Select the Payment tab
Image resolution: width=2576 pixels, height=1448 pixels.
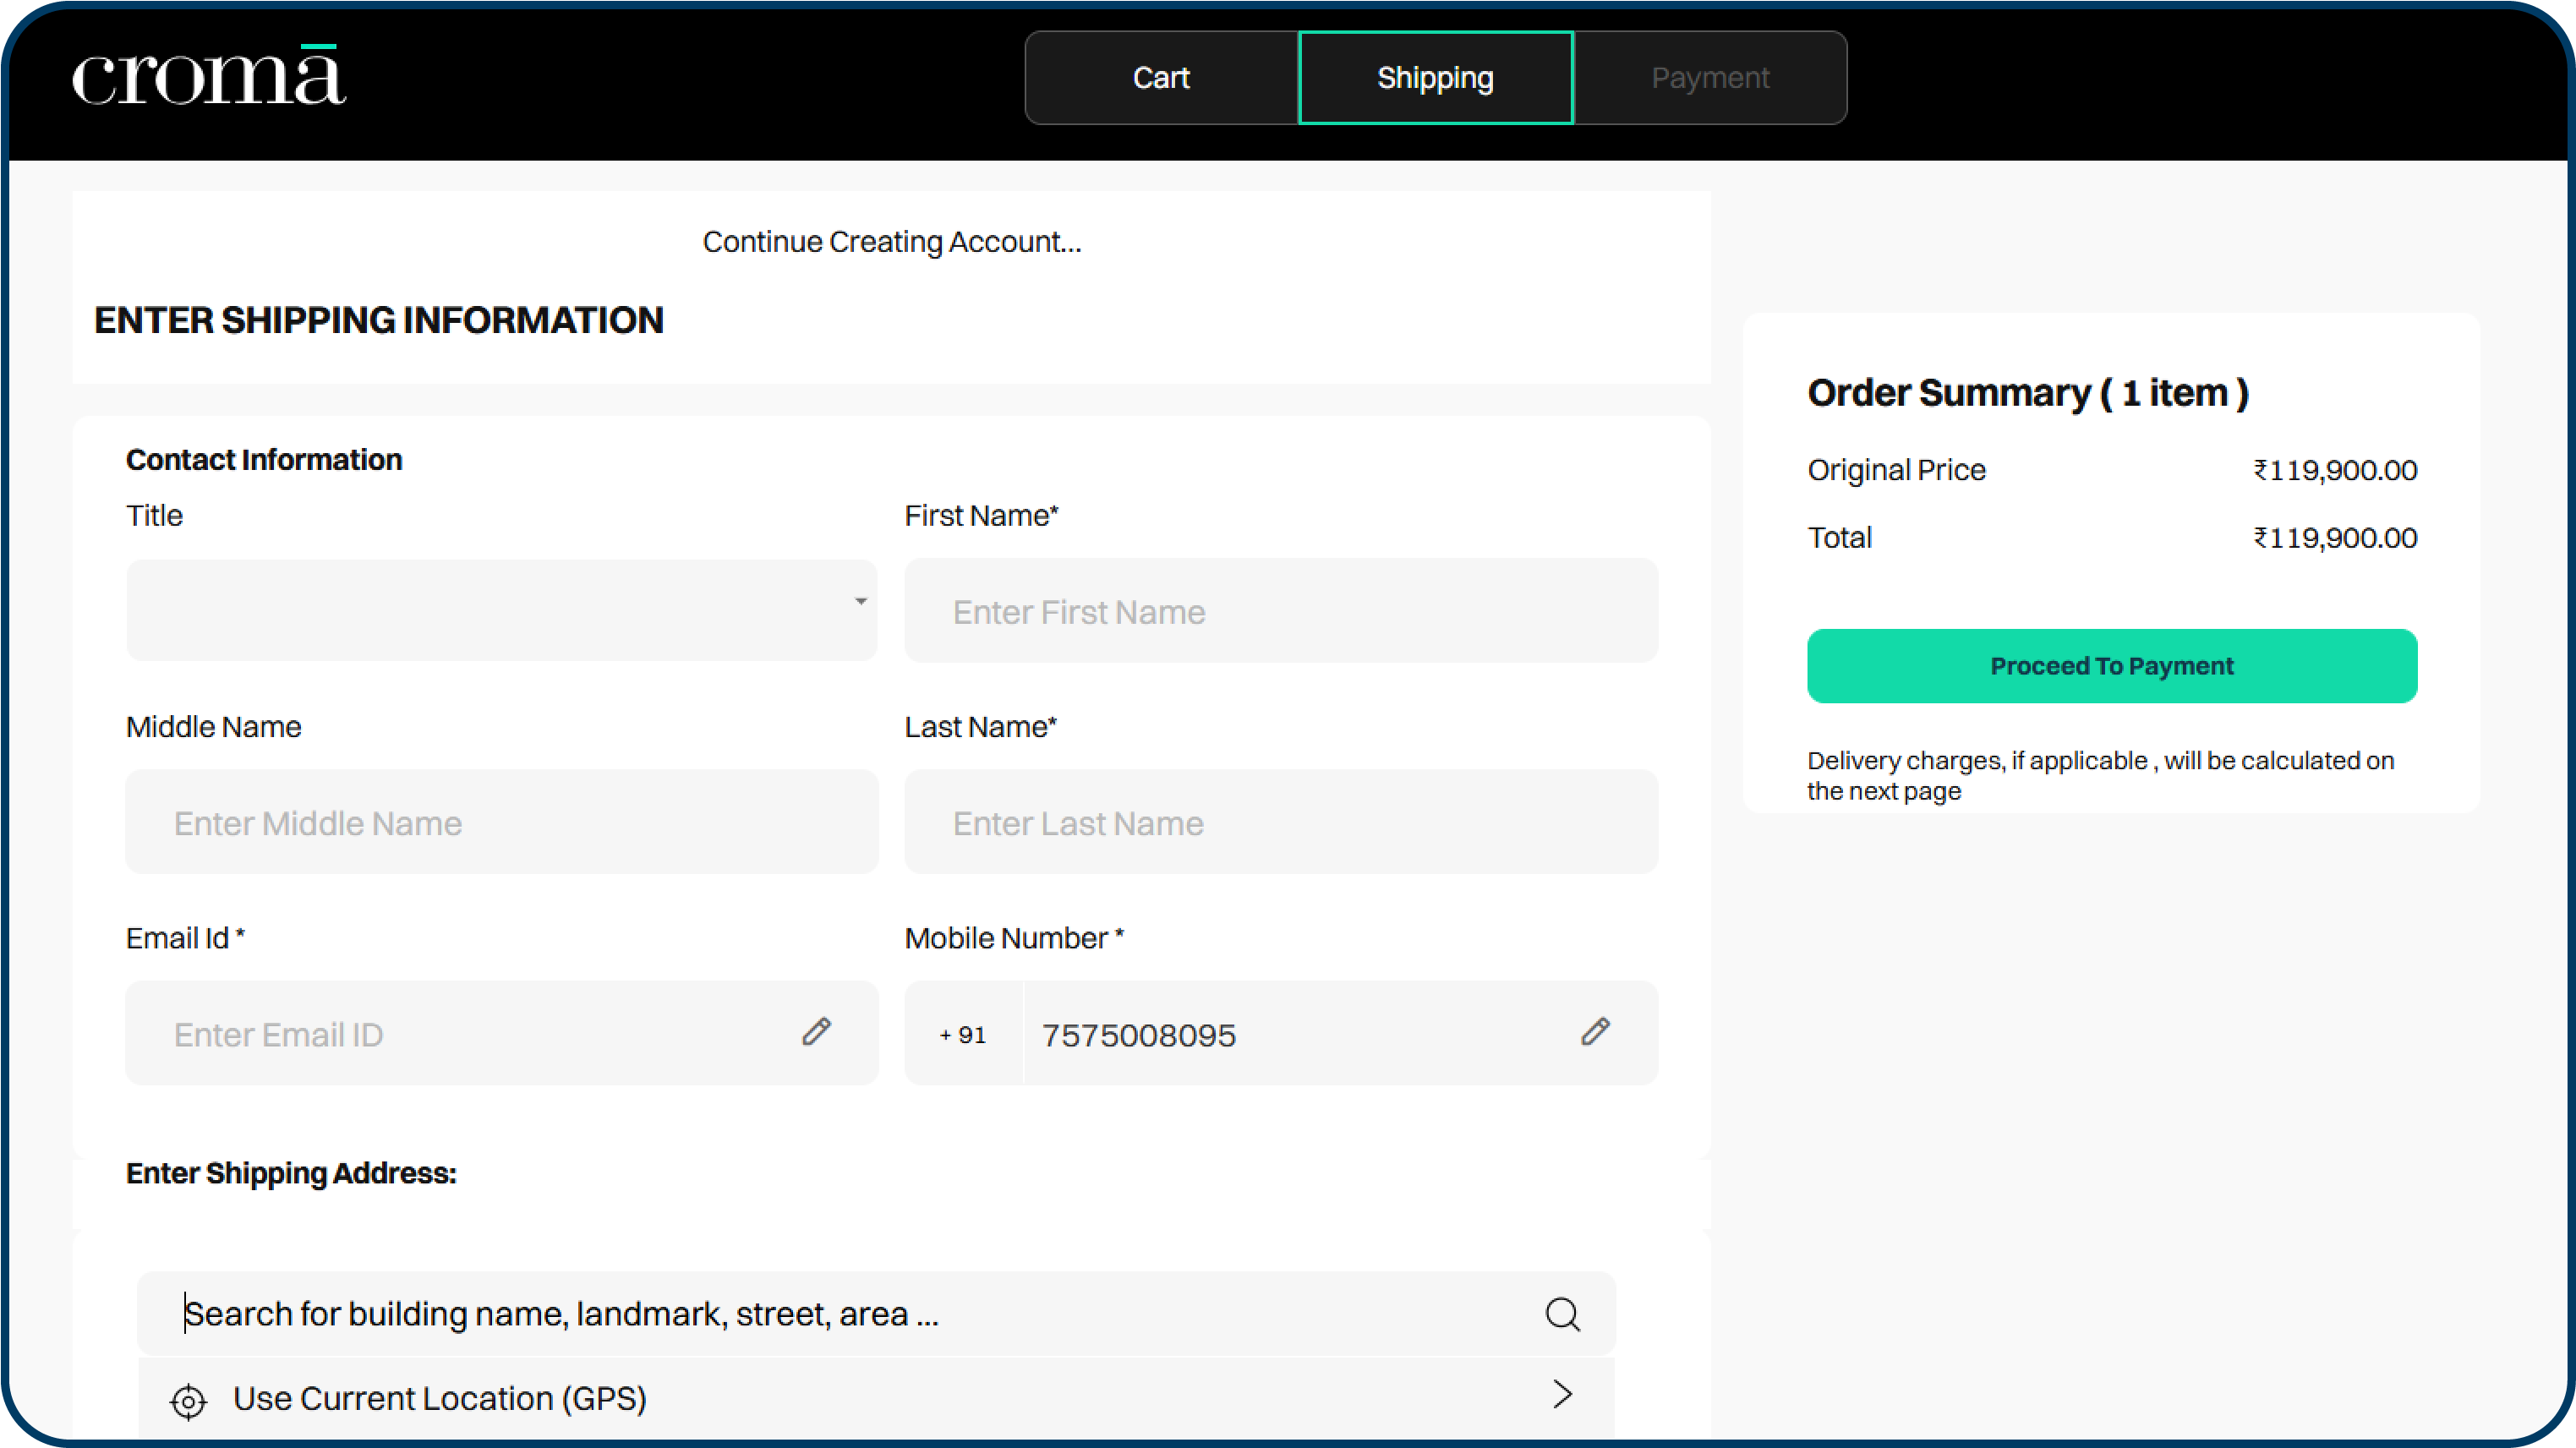(x=1710, y=77)
